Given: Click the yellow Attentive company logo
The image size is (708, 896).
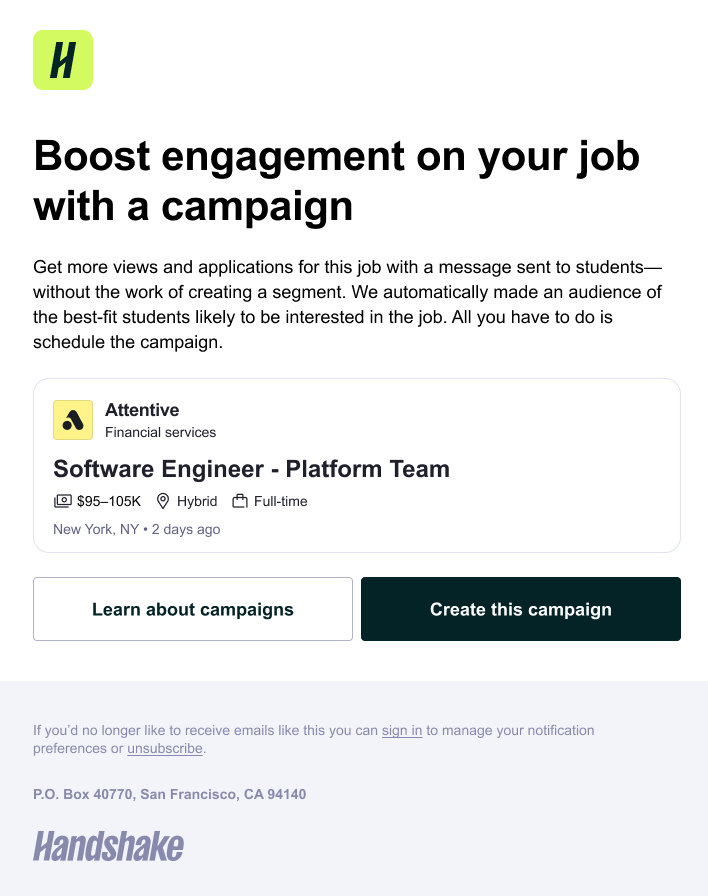Looking at the screenshot, I should click(x=73, y=420).
